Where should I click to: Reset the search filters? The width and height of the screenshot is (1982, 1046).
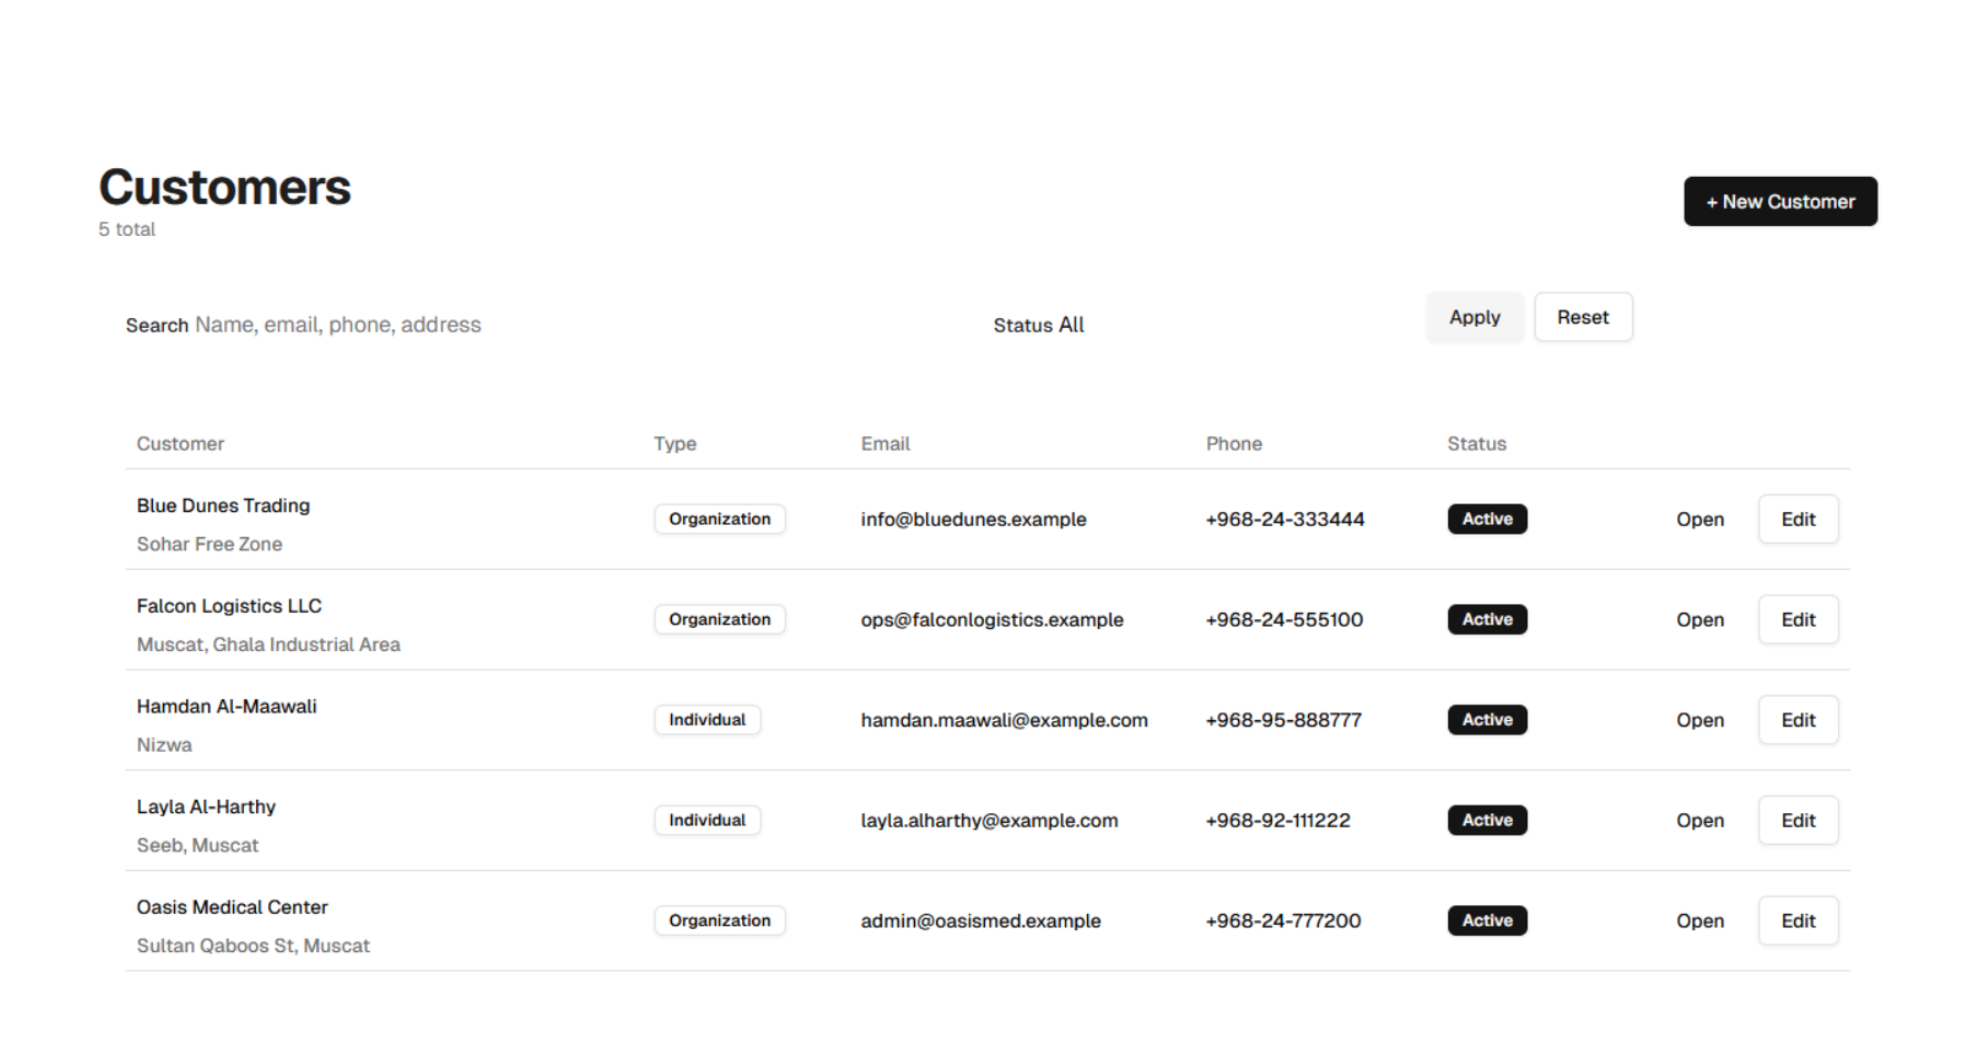pyautogui.click(x=1582, y=317)
